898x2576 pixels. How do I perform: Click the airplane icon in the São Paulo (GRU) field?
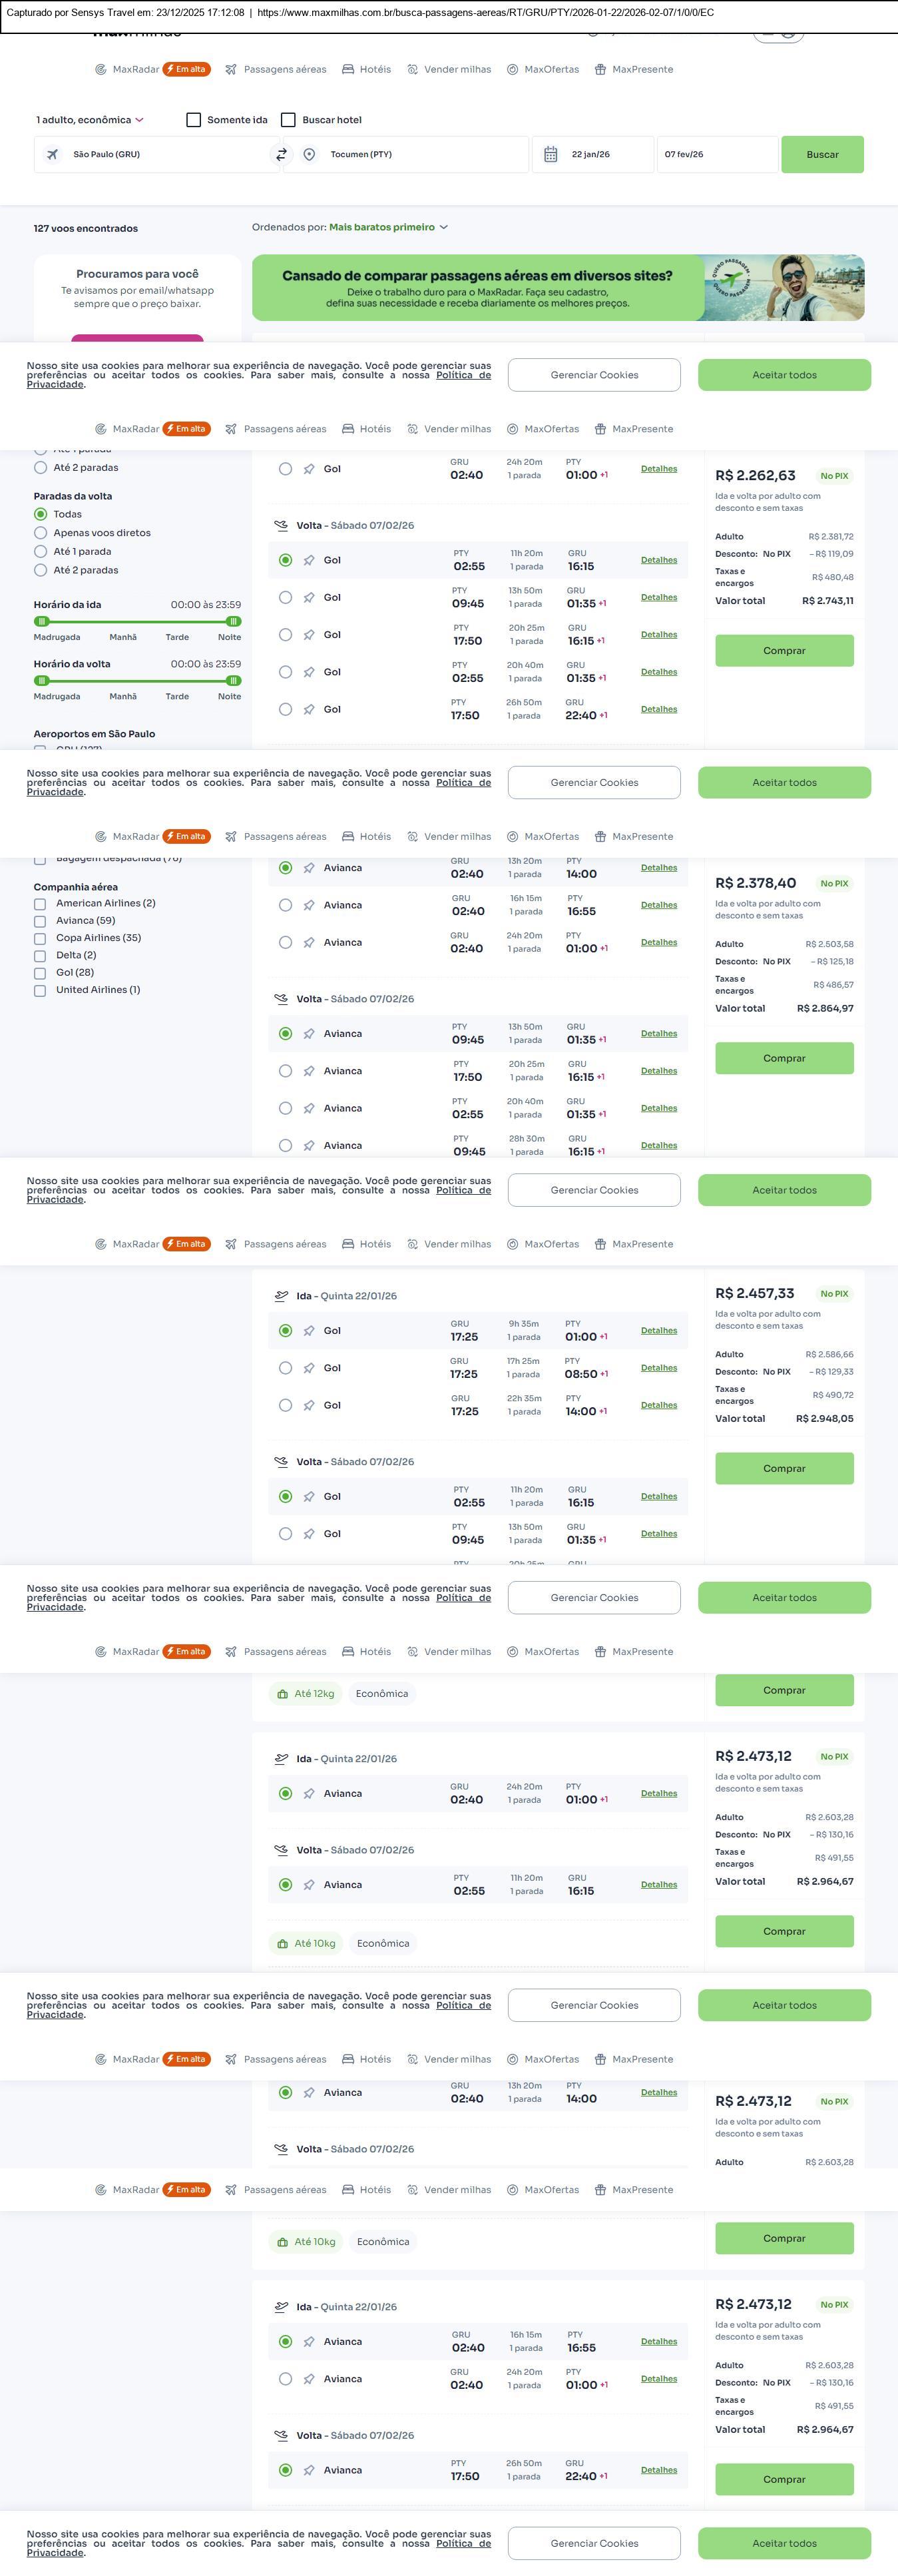53,155
